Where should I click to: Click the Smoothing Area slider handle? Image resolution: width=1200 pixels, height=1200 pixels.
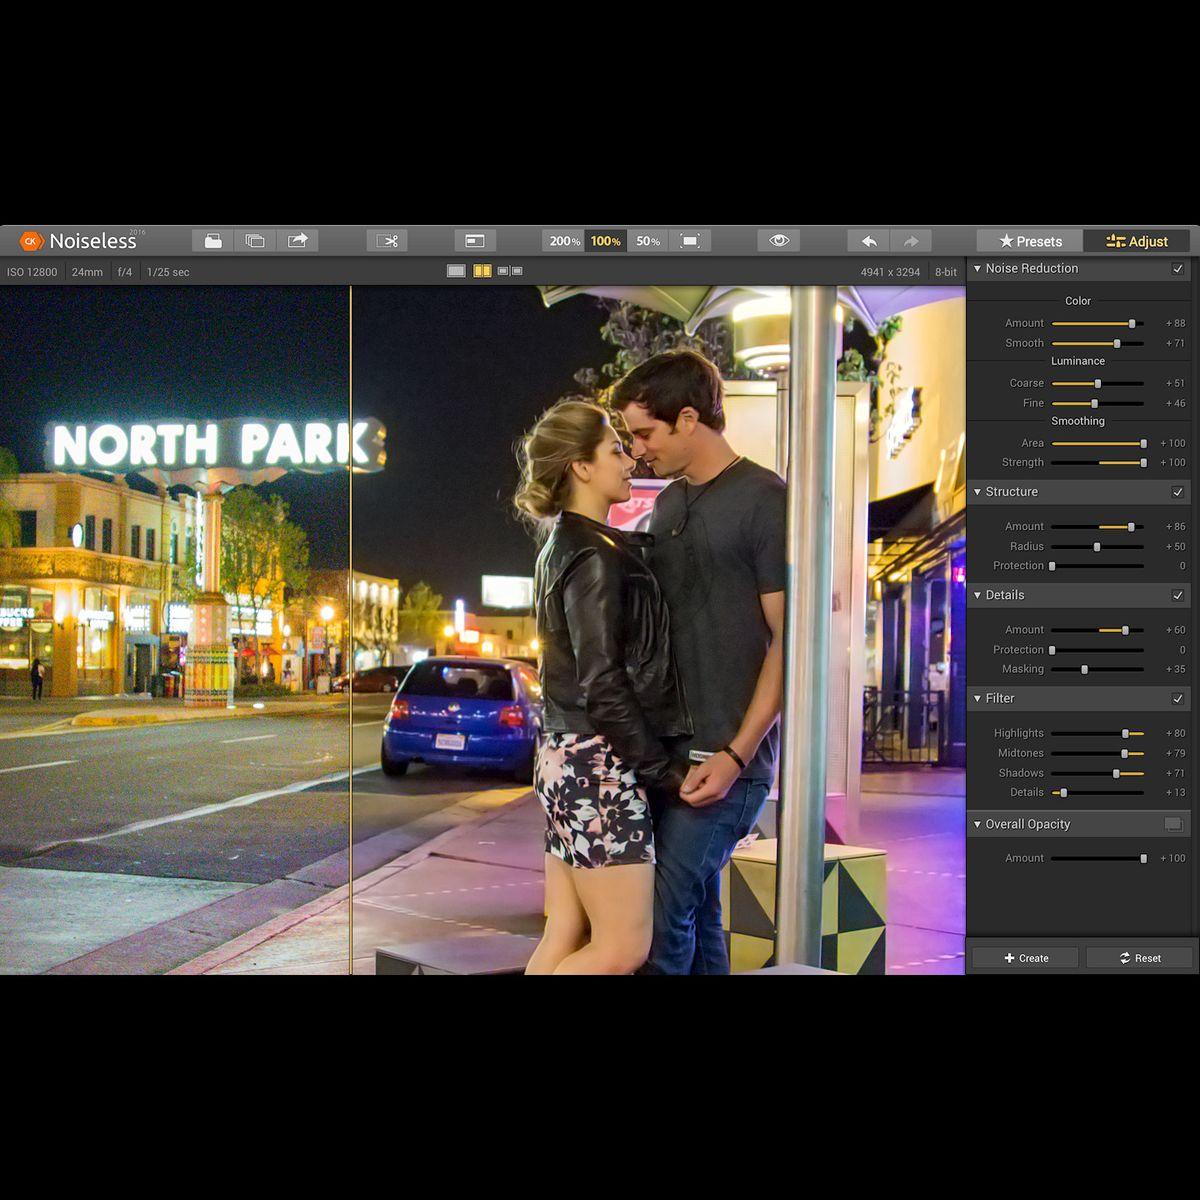[1143, 443]
